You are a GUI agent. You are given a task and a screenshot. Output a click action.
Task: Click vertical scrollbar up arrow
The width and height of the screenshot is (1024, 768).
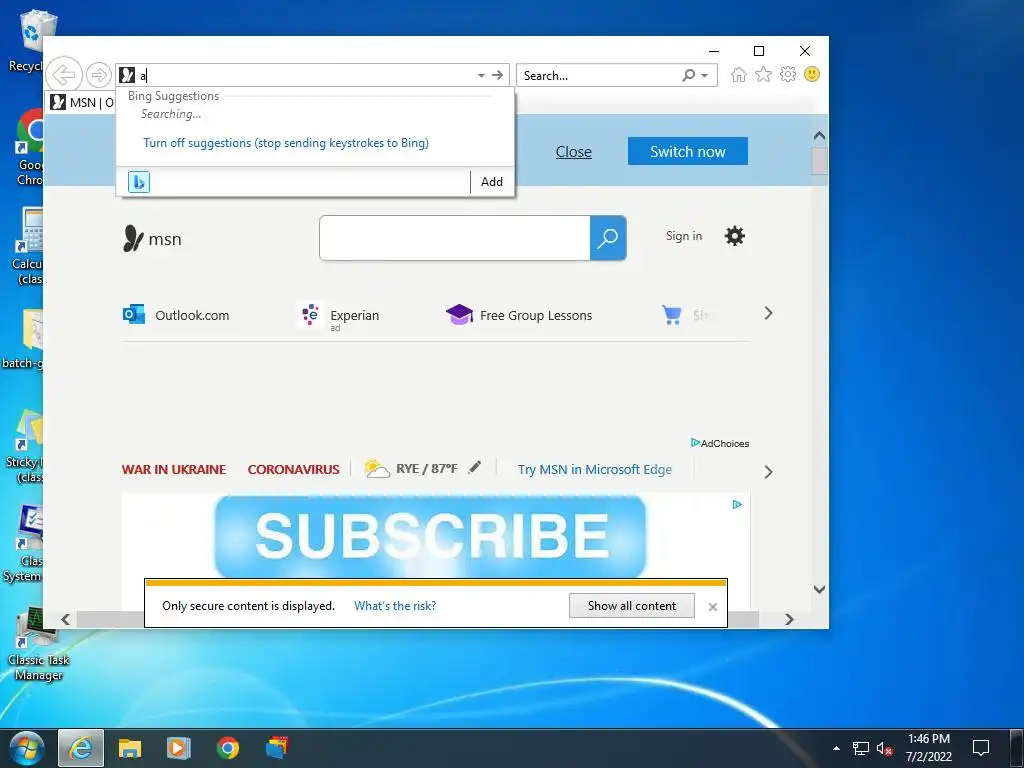pyautogui.click(x=820, y=136)
